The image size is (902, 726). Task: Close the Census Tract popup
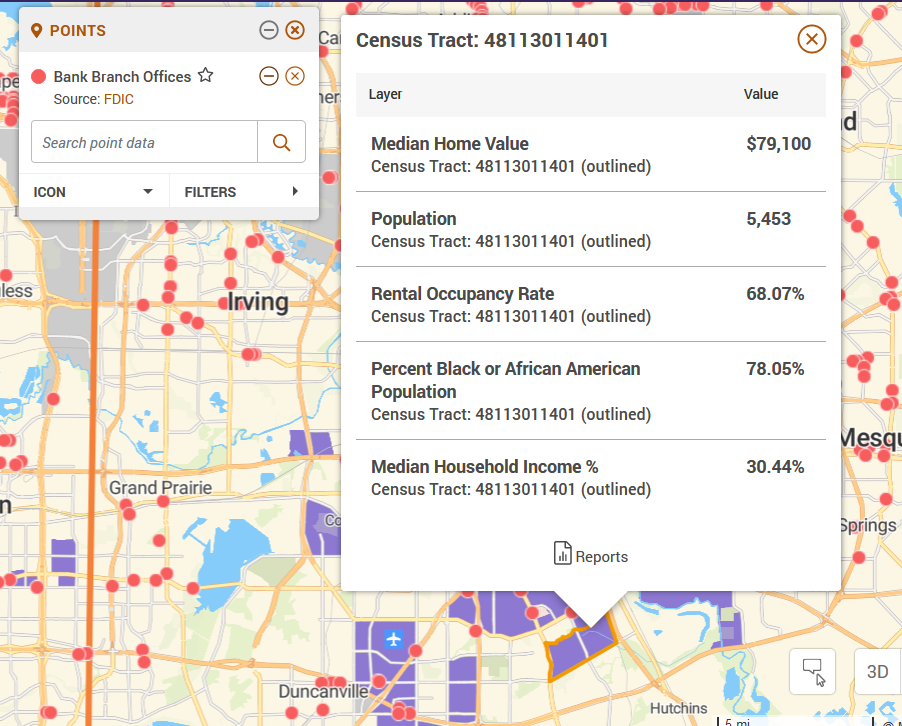[811, 39]
